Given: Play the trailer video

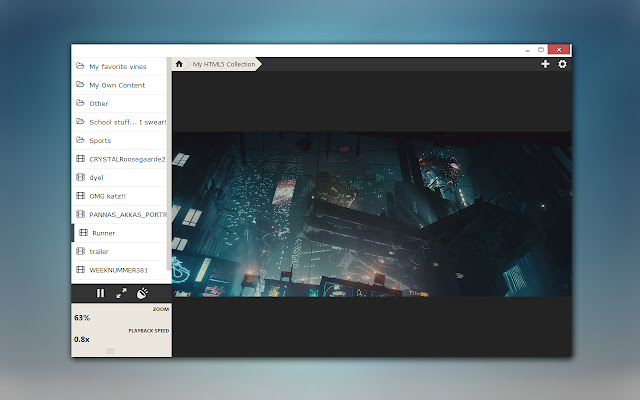Looking at the screenshot, I should 119,251.
